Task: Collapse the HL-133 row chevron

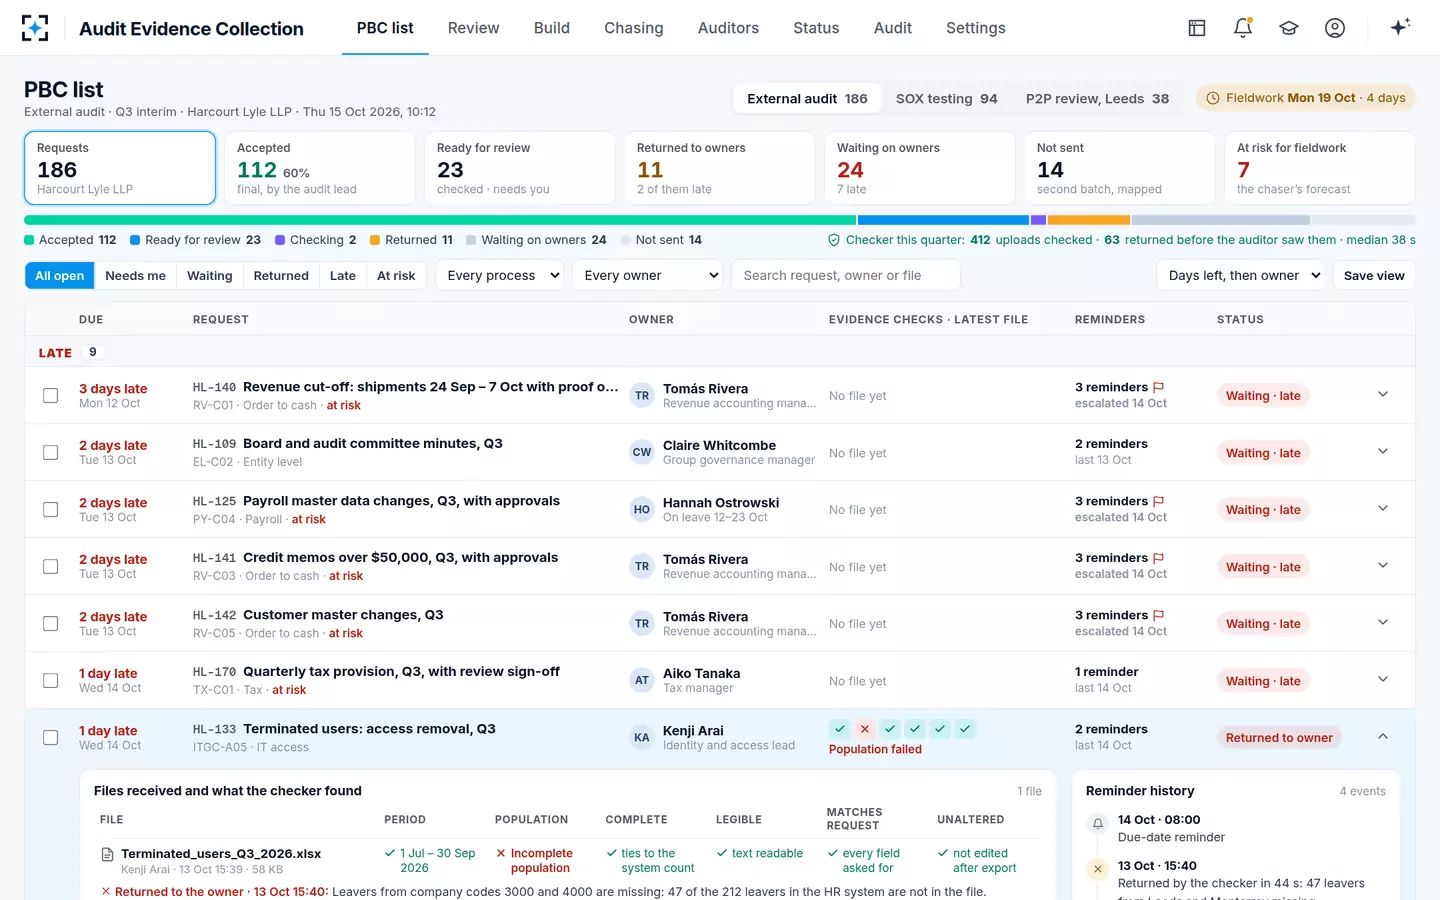Action: pos(1383,736)
